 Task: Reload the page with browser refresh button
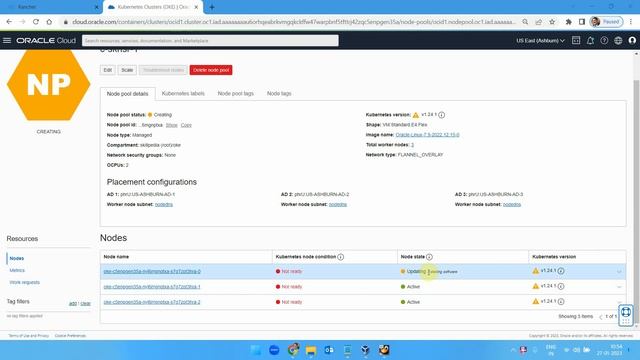point(36,22)
